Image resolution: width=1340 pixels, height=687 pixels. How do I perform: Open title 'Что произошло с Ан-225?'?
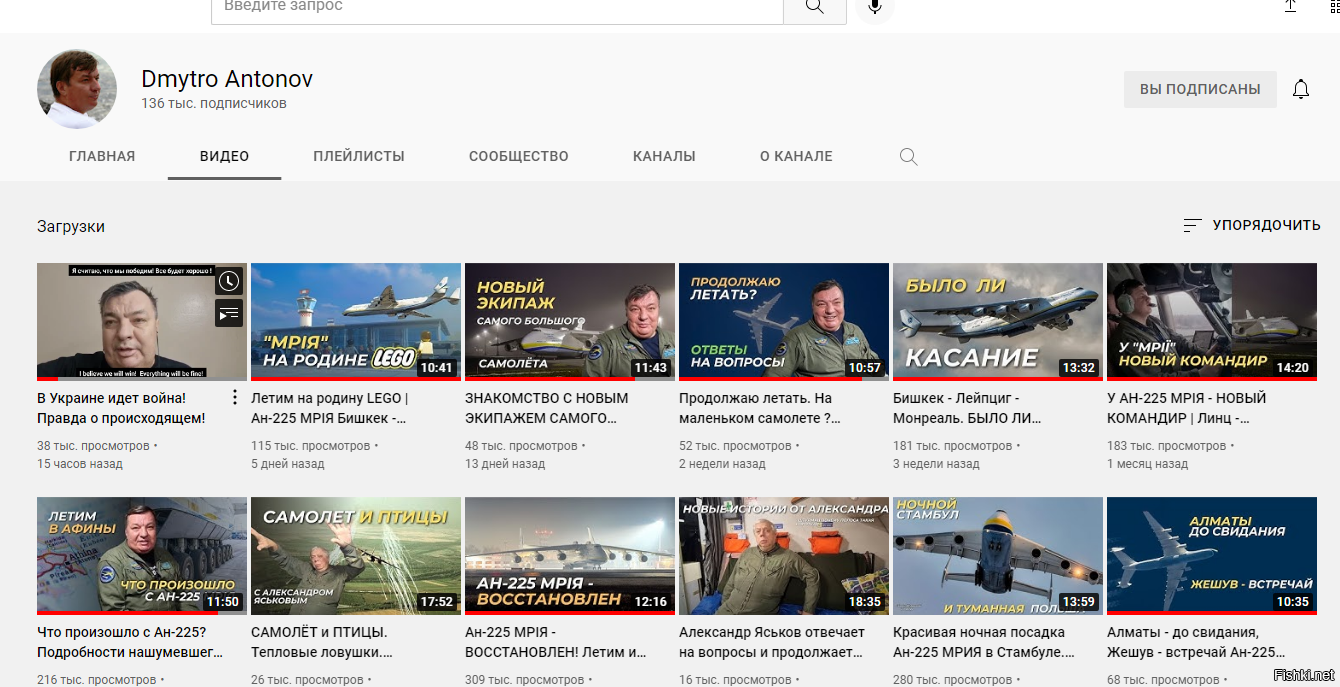(x=130, y=642)
